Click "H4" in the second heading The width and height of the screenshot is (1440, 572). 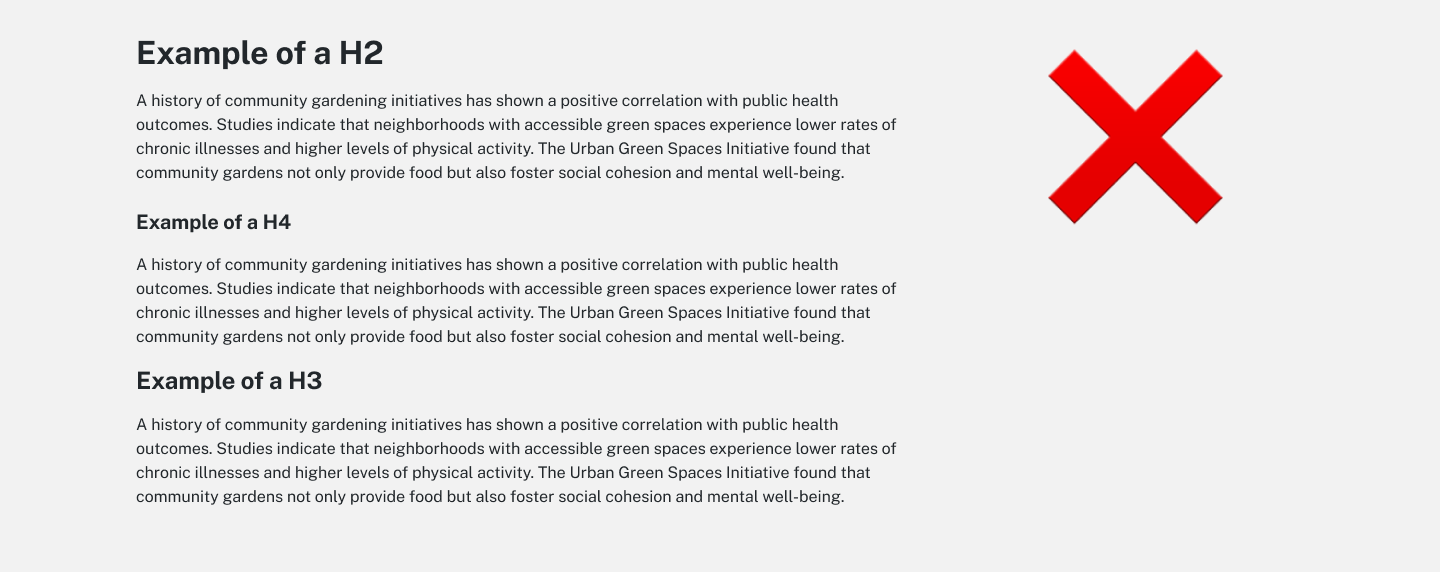pyautogui.click(x=277, y=222)
